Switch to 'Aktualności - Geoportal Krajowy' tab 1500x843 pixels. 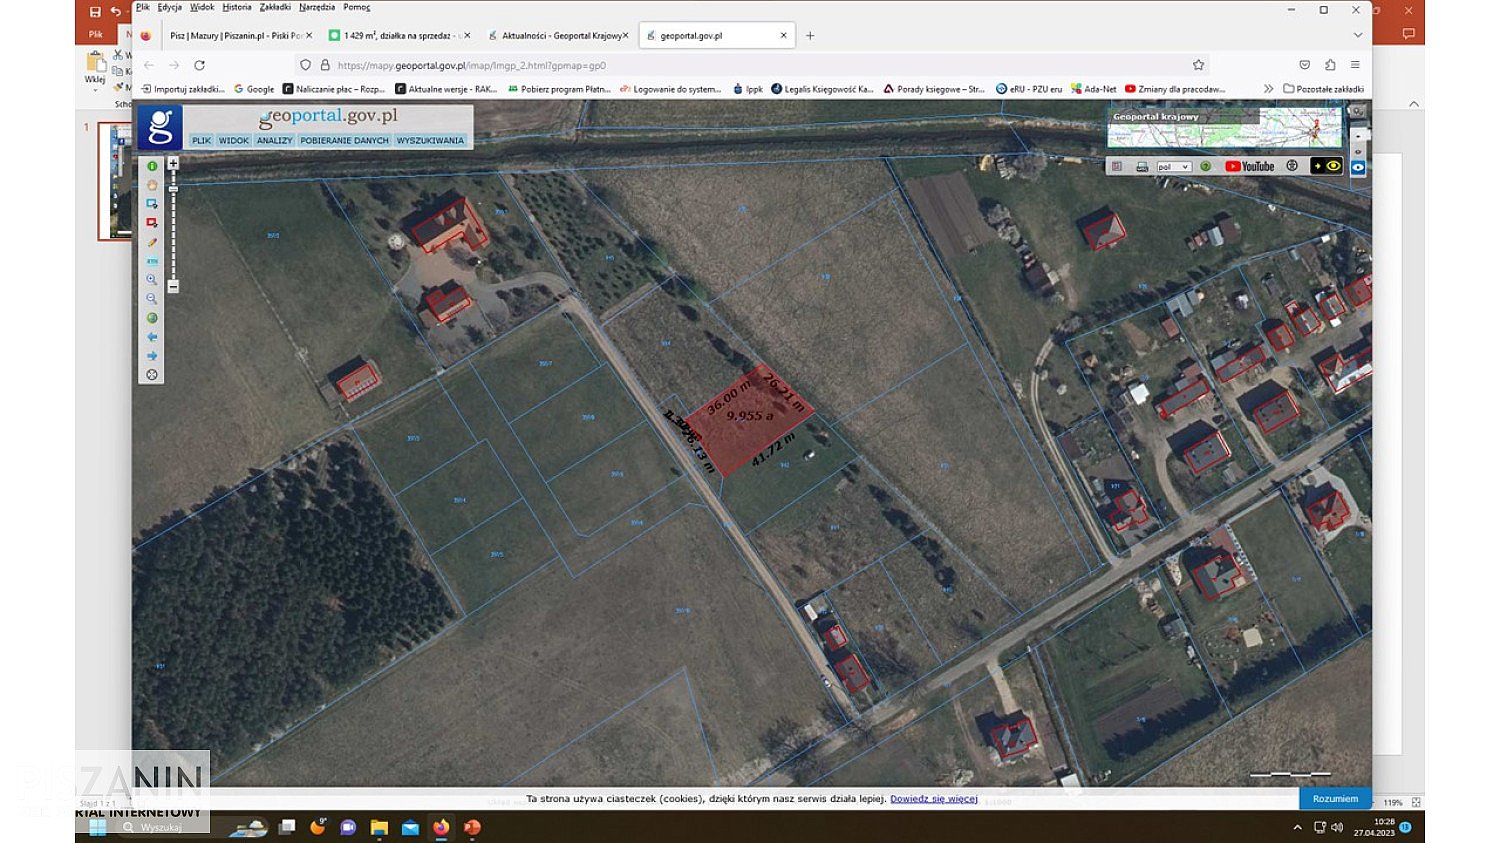561,35
